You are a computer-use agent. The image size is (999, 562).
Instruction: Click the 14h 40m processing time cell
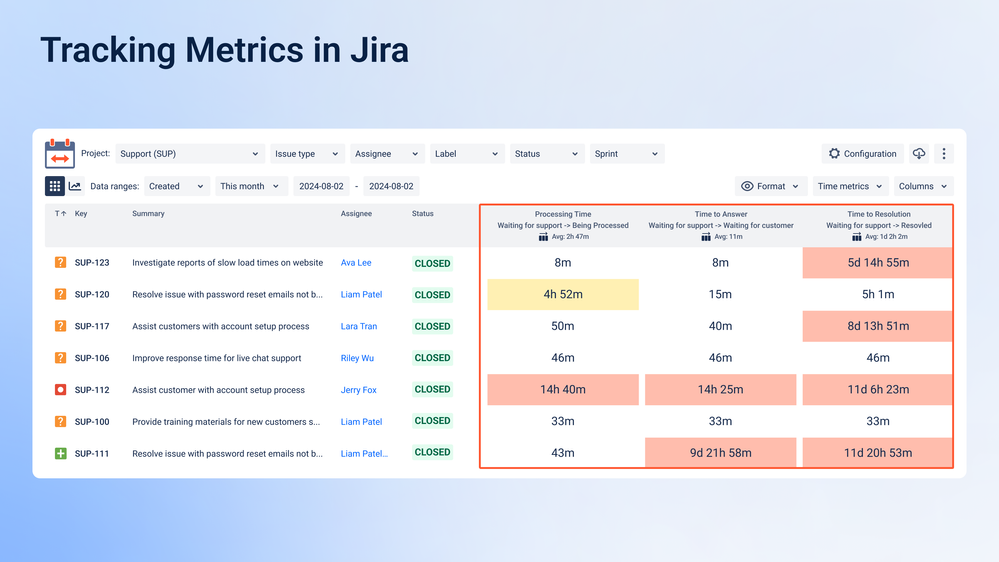tap(563, 389)
